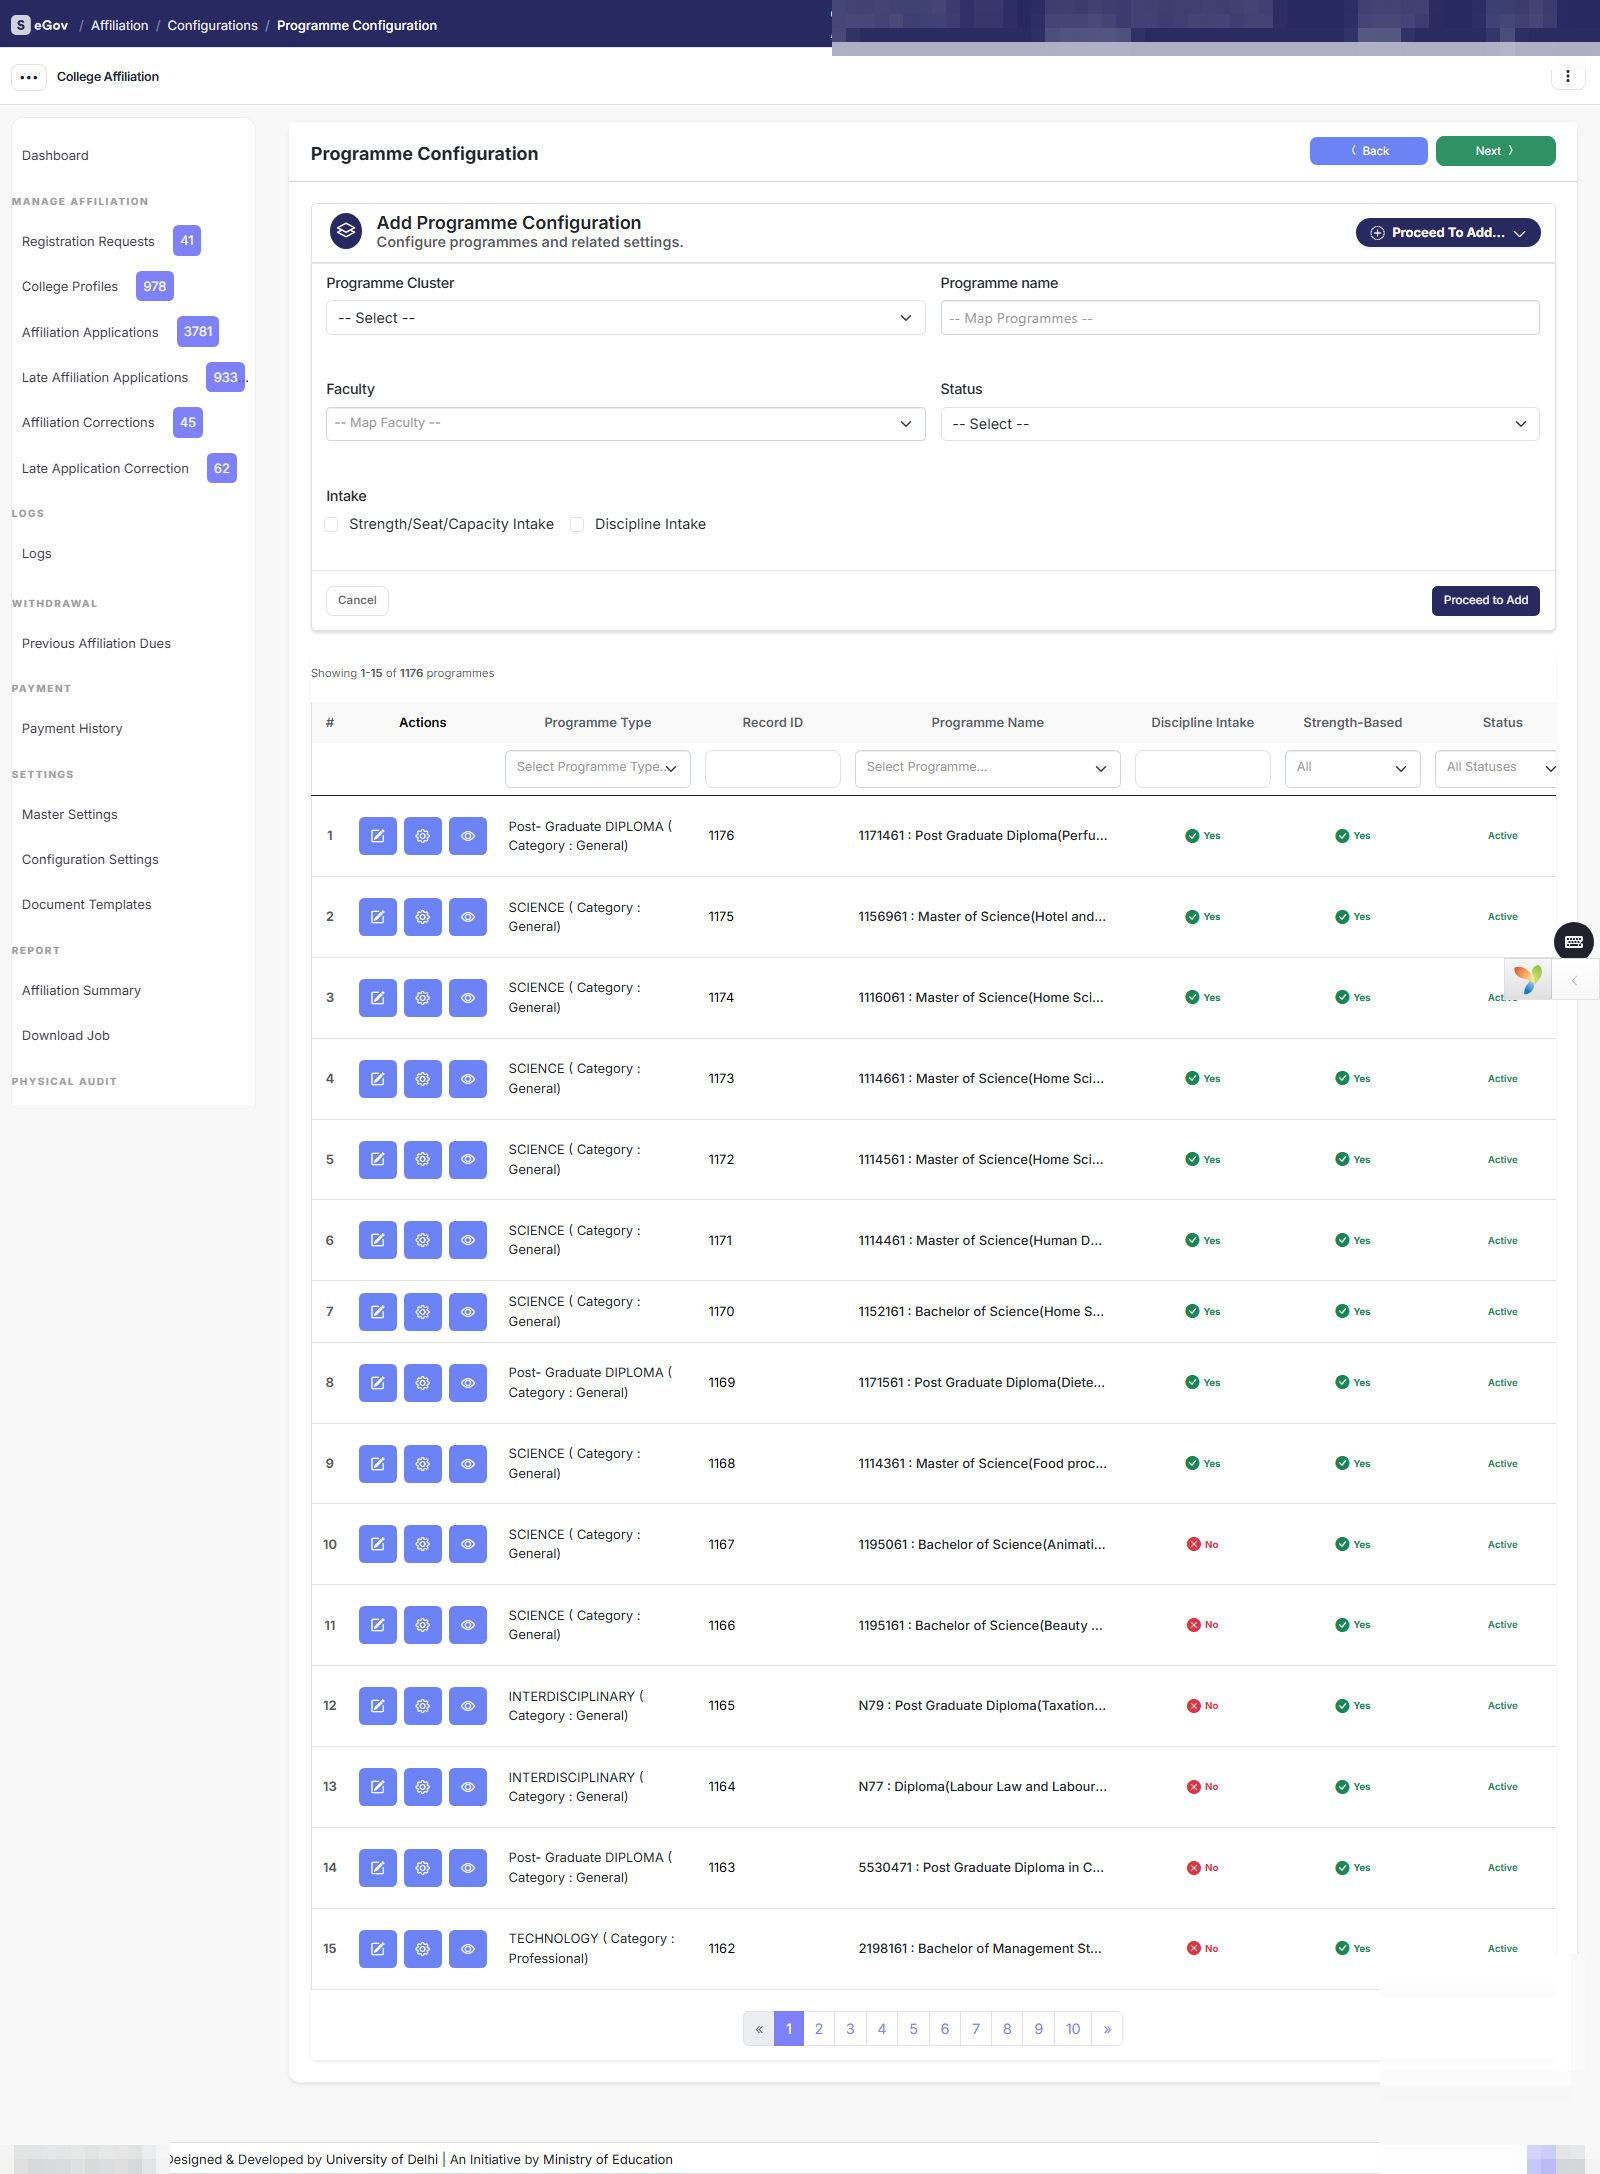The image size is (1600, 2174).
Task: Click the floating keyboard icon button
Action: [1573, 941]
